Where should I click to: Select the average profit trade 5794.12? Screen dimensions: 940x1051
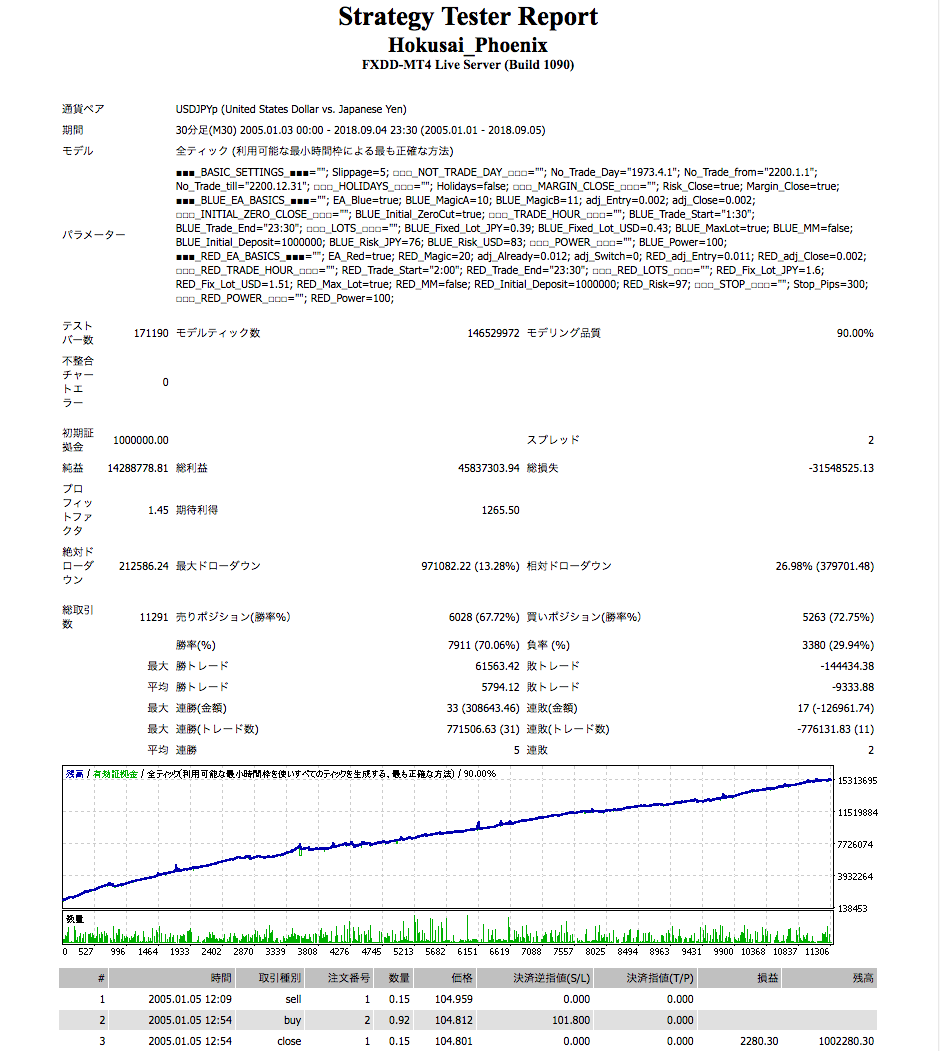click(x=500, y=687)
